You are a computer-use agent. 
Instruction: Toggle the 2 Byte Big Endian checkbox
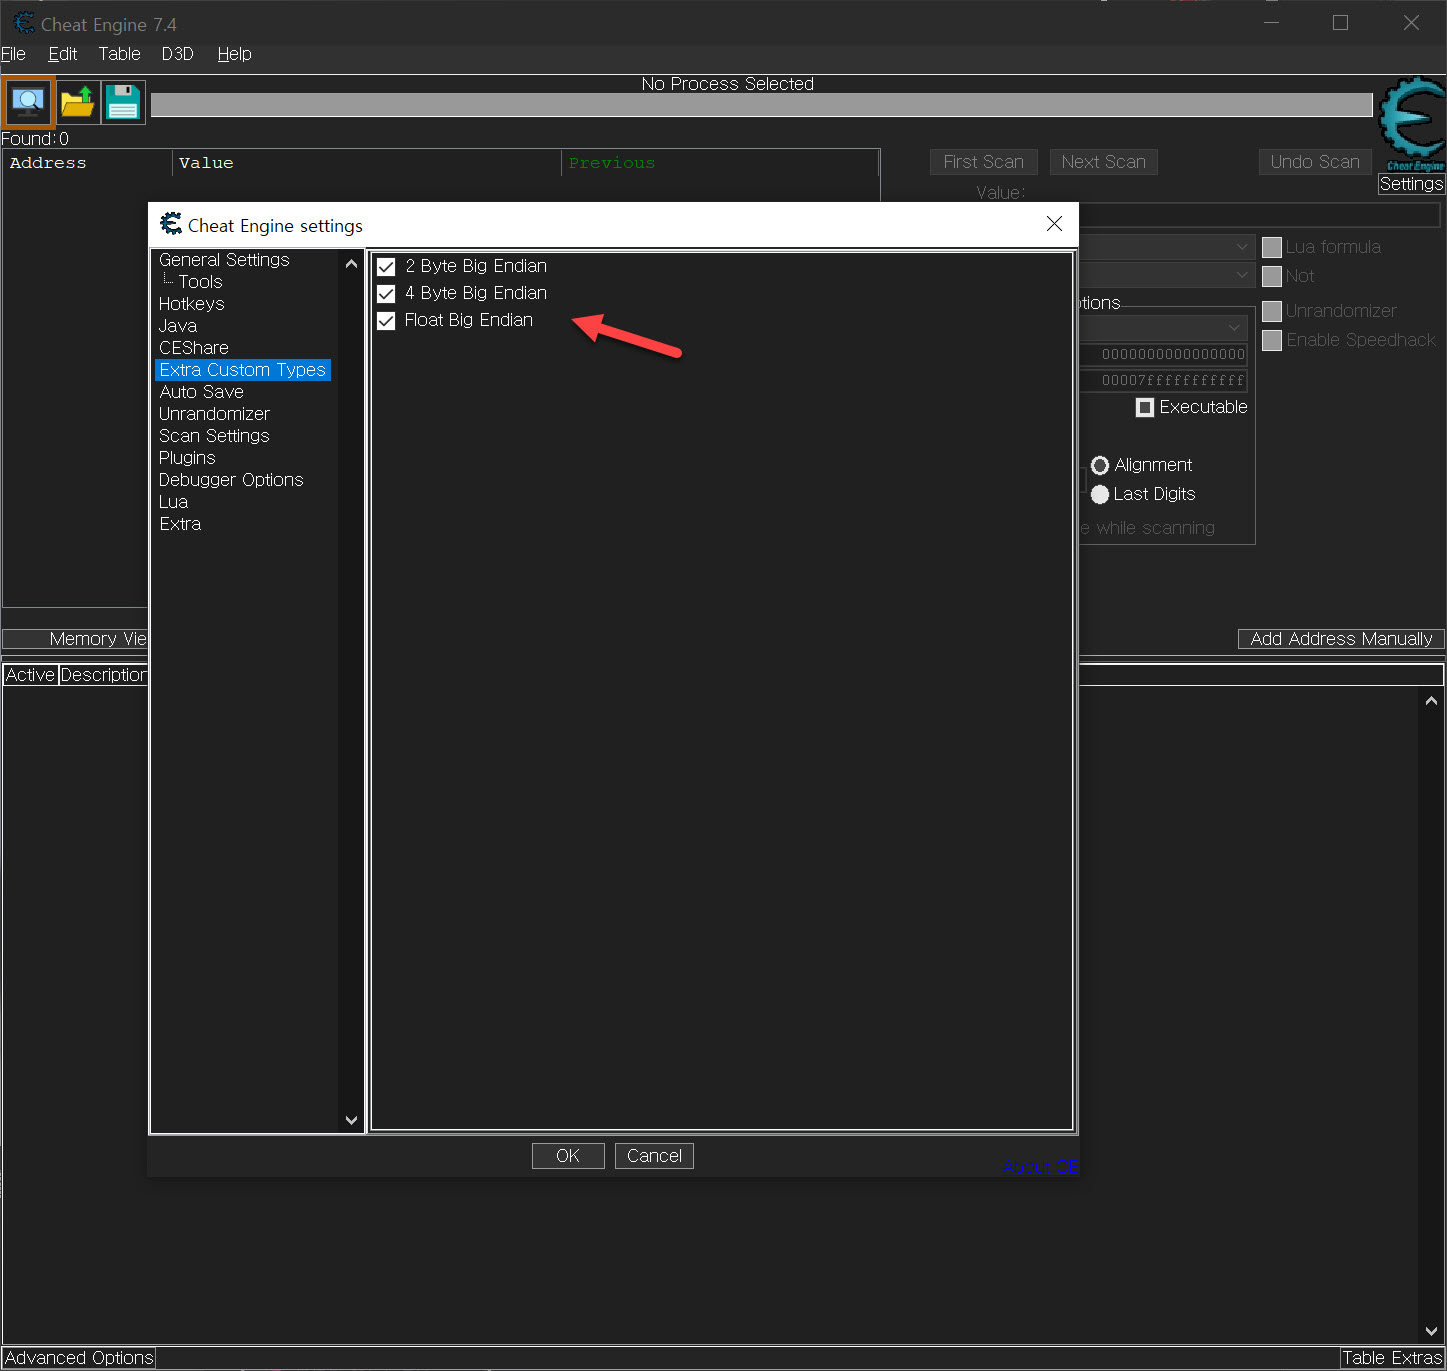(x=386, y=267)
